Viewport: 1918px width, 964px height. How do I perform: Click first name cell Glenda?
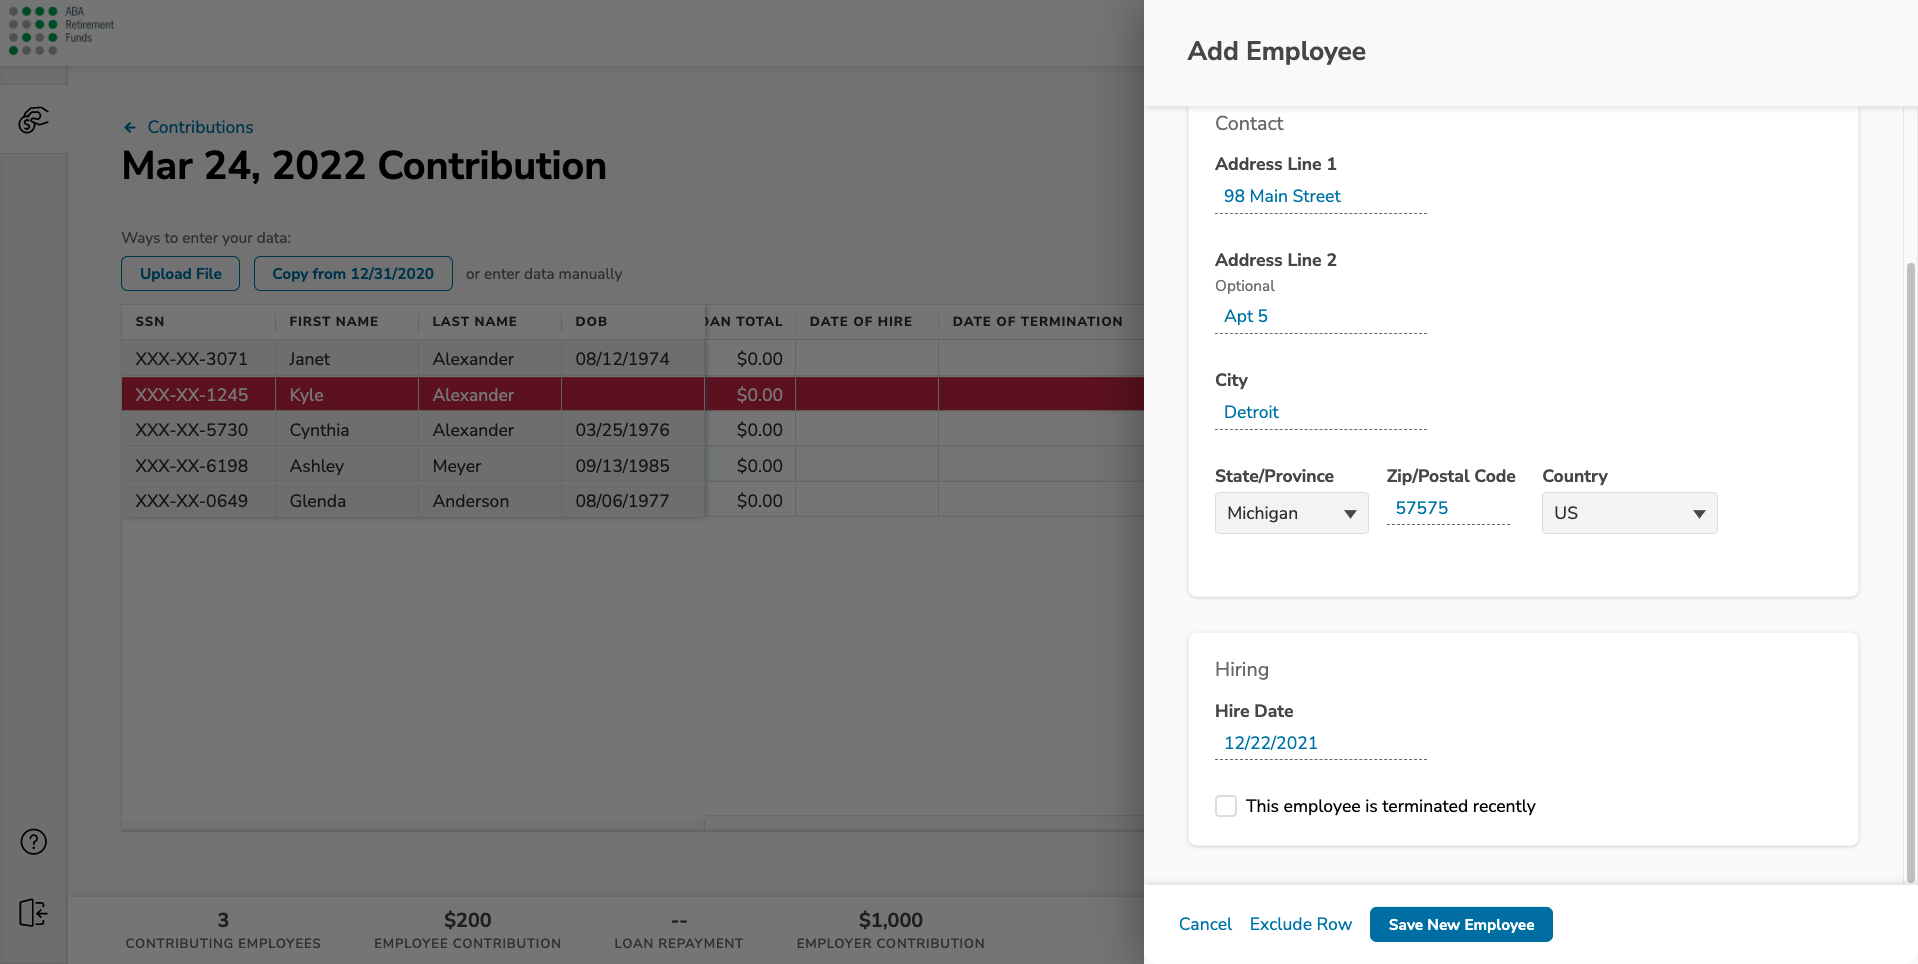(x=347, y=501)
